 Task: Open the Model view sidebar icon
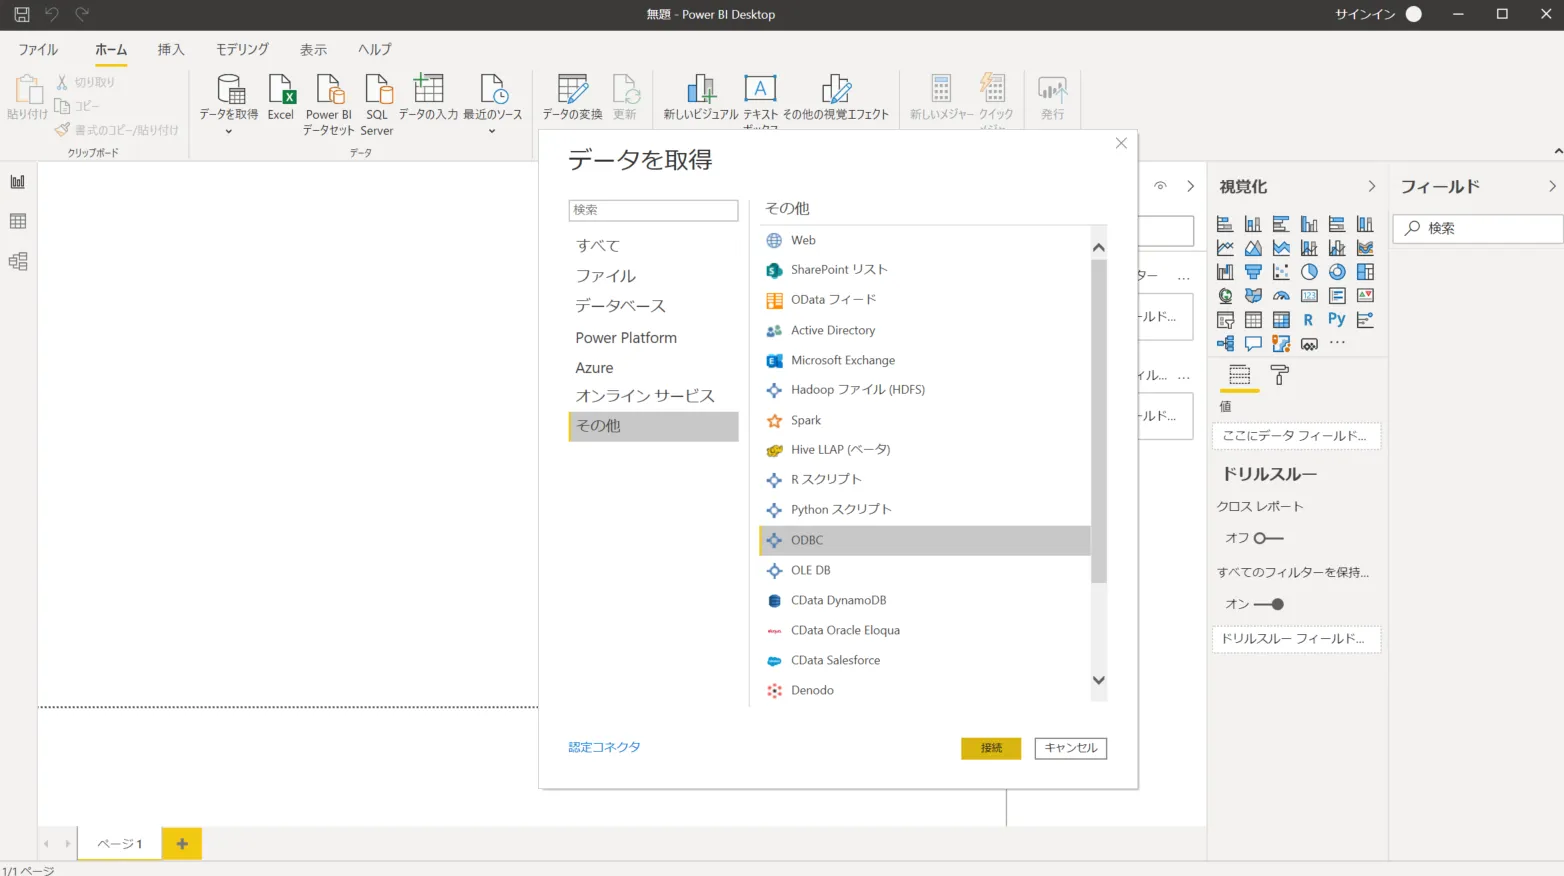[x=18, y=262]
